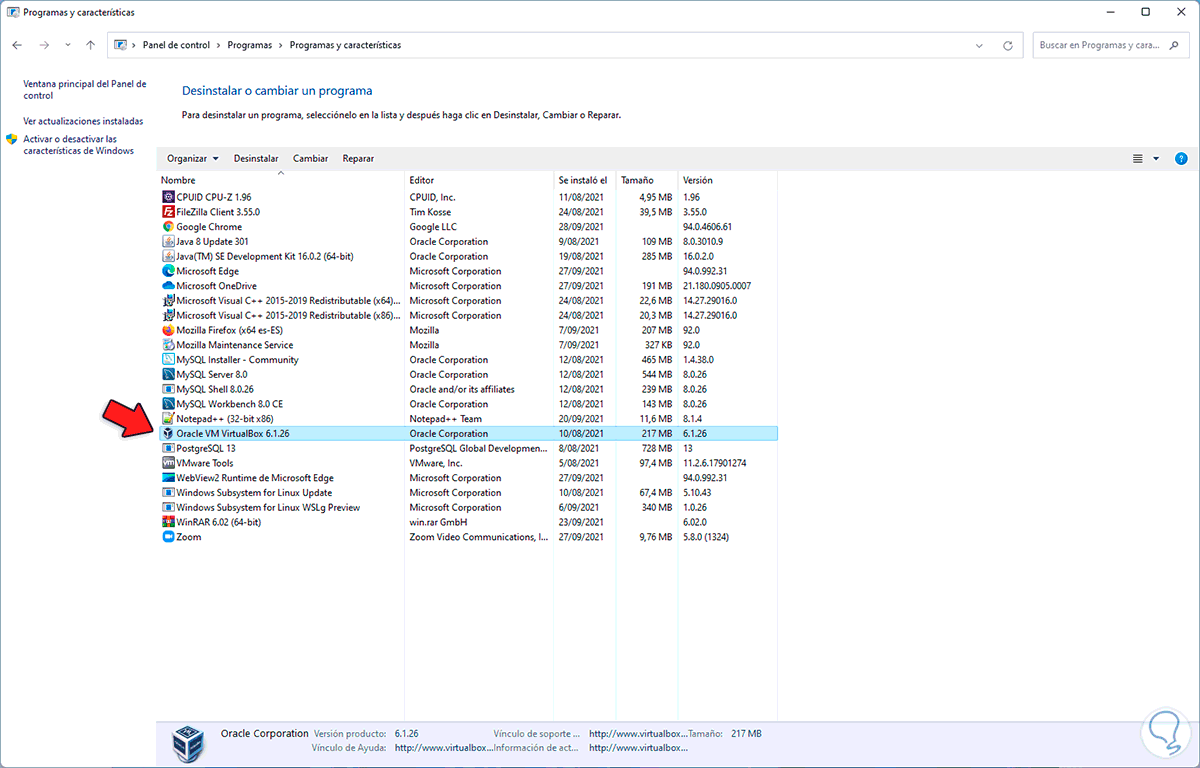Select Microsoft Visual C++ Redistributable (x64) row
Viewport: 1200px width, 768px height.
[467, 300]
